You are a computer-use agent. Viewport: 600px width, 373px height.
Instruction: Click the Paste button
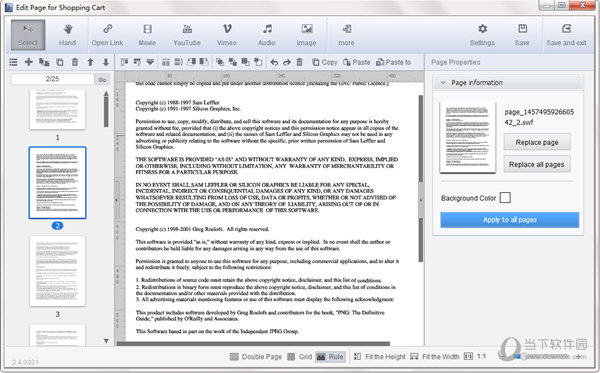(357, 62)
